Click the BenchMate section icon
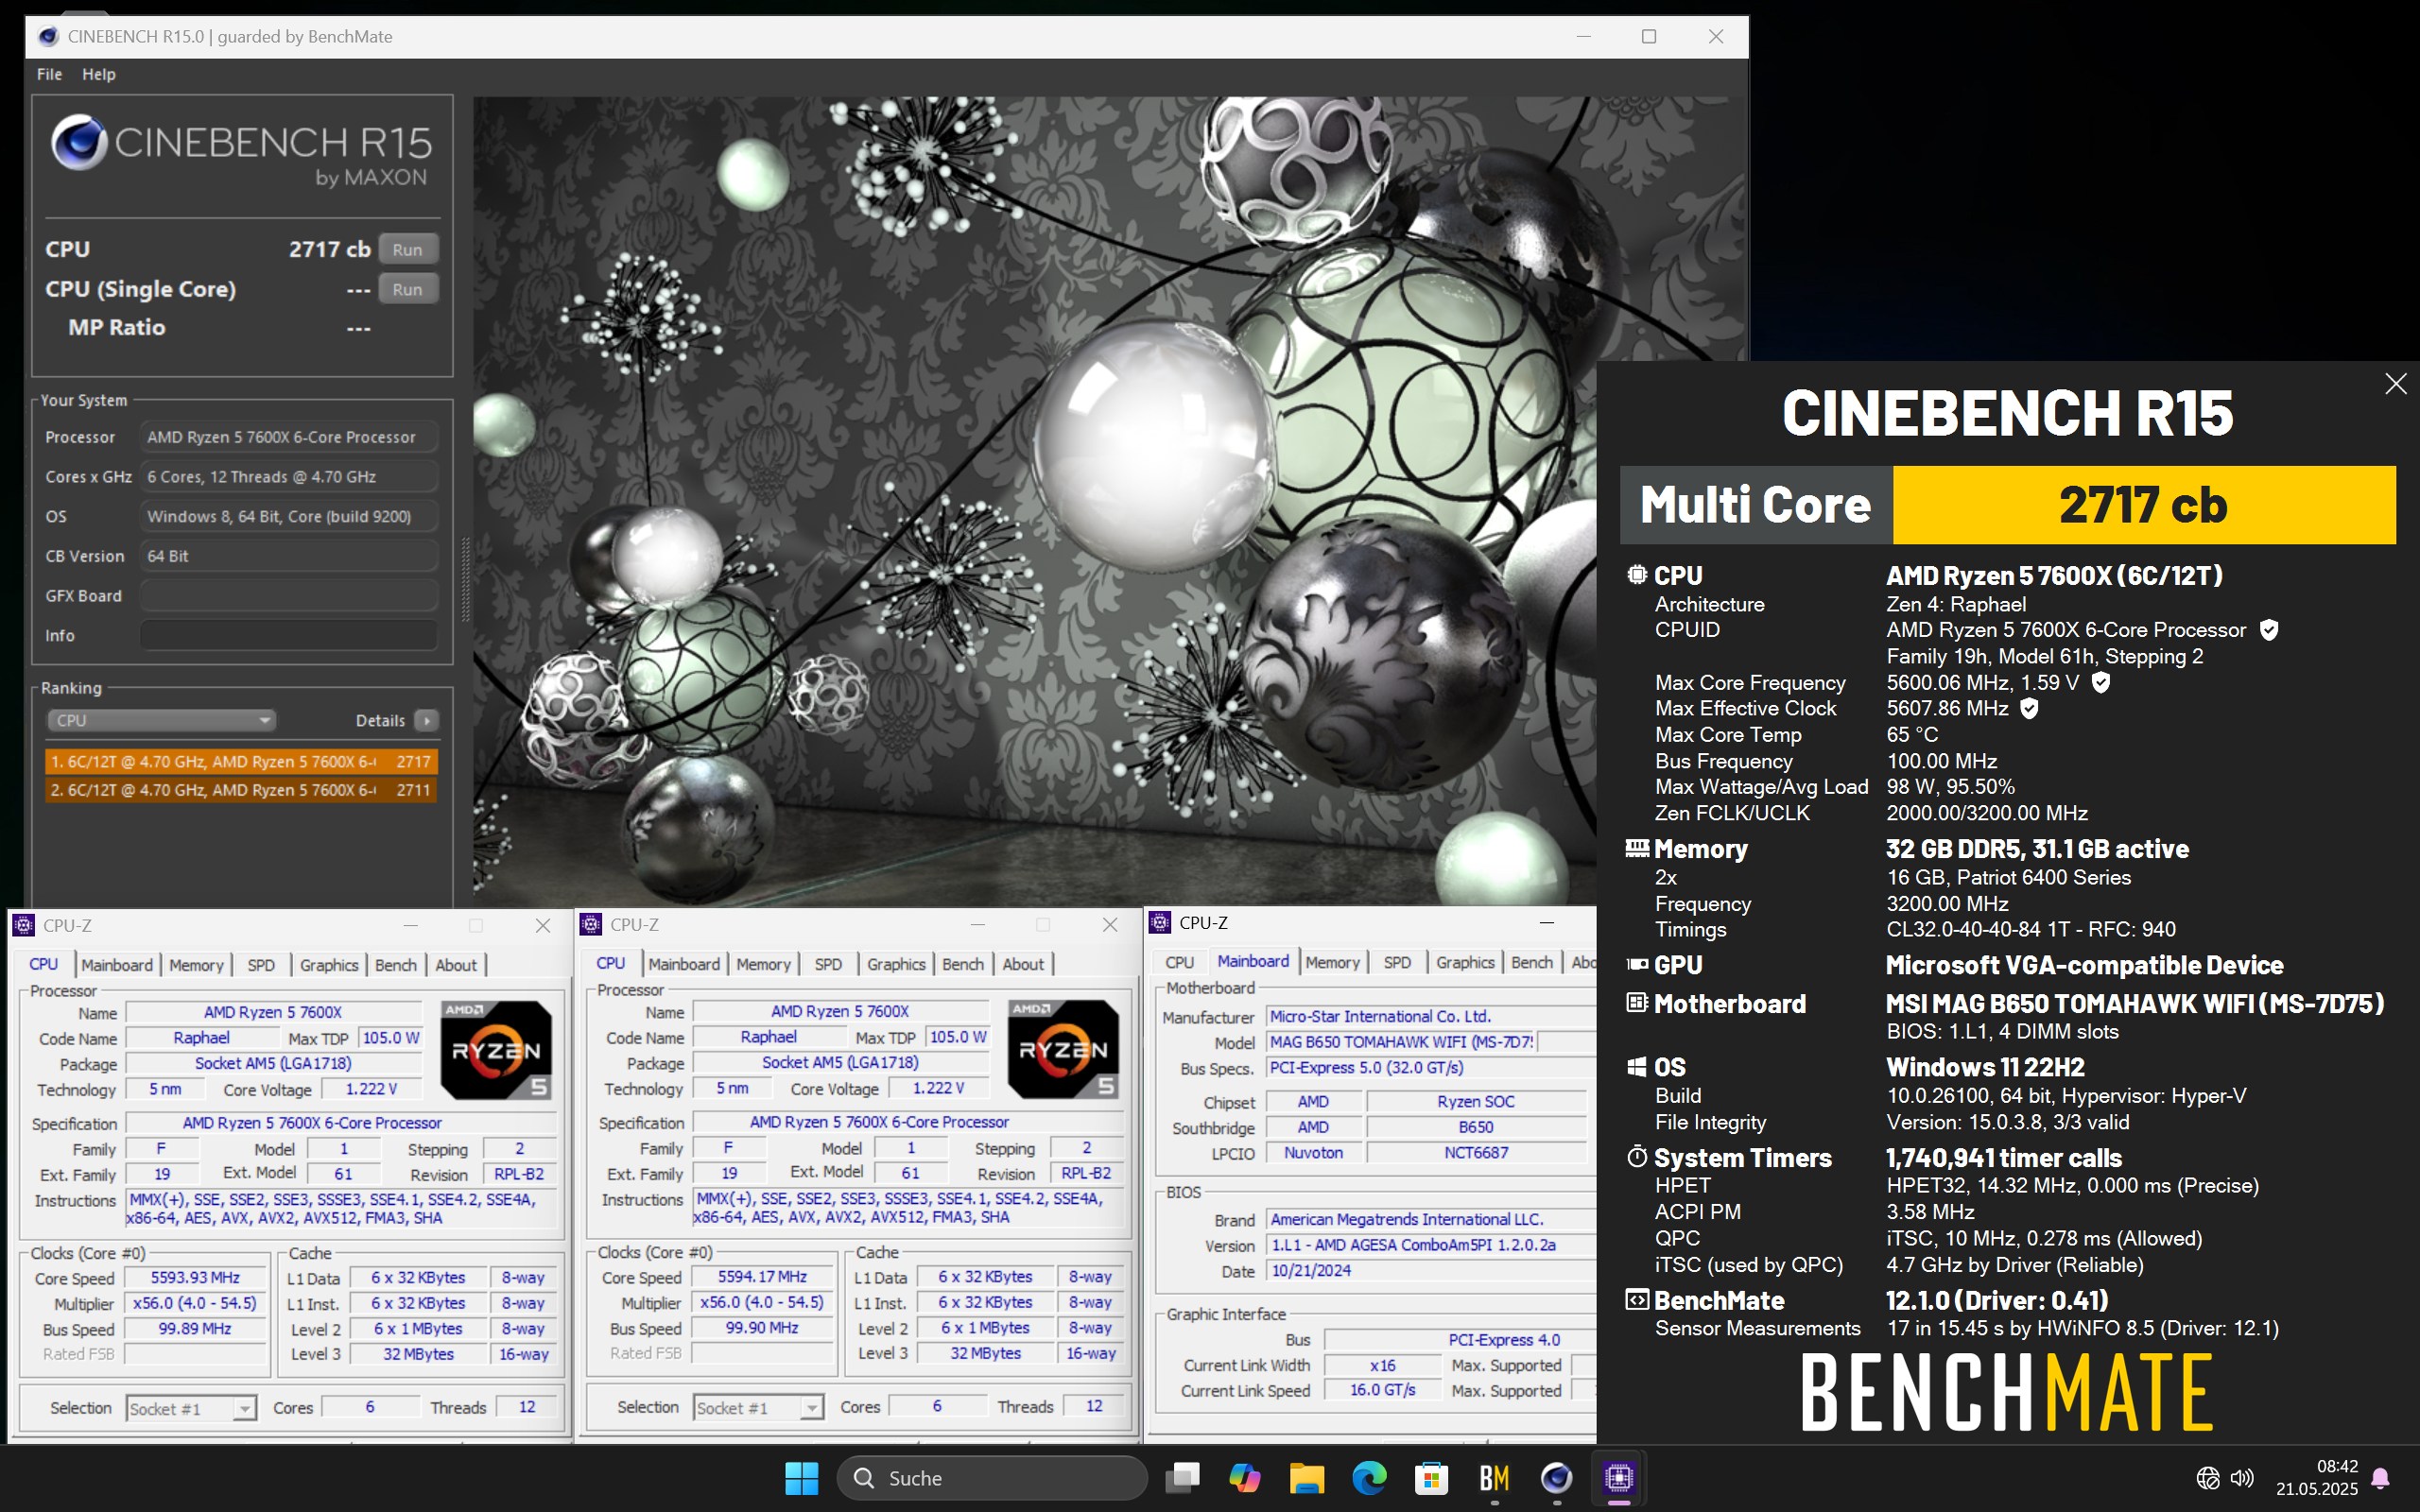2420x1512 pixels. pyautogui.click(x=1637, y=1300)
